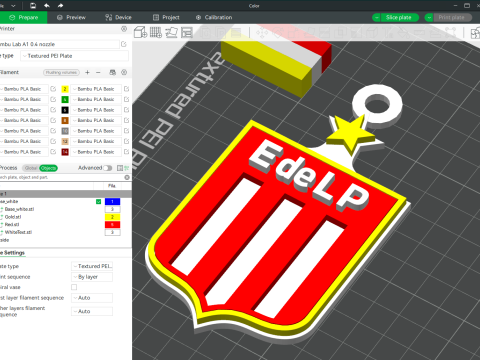This screenshot has height=360, width=480.
Task: Switch process scope to Global
Action: point(31,168)
